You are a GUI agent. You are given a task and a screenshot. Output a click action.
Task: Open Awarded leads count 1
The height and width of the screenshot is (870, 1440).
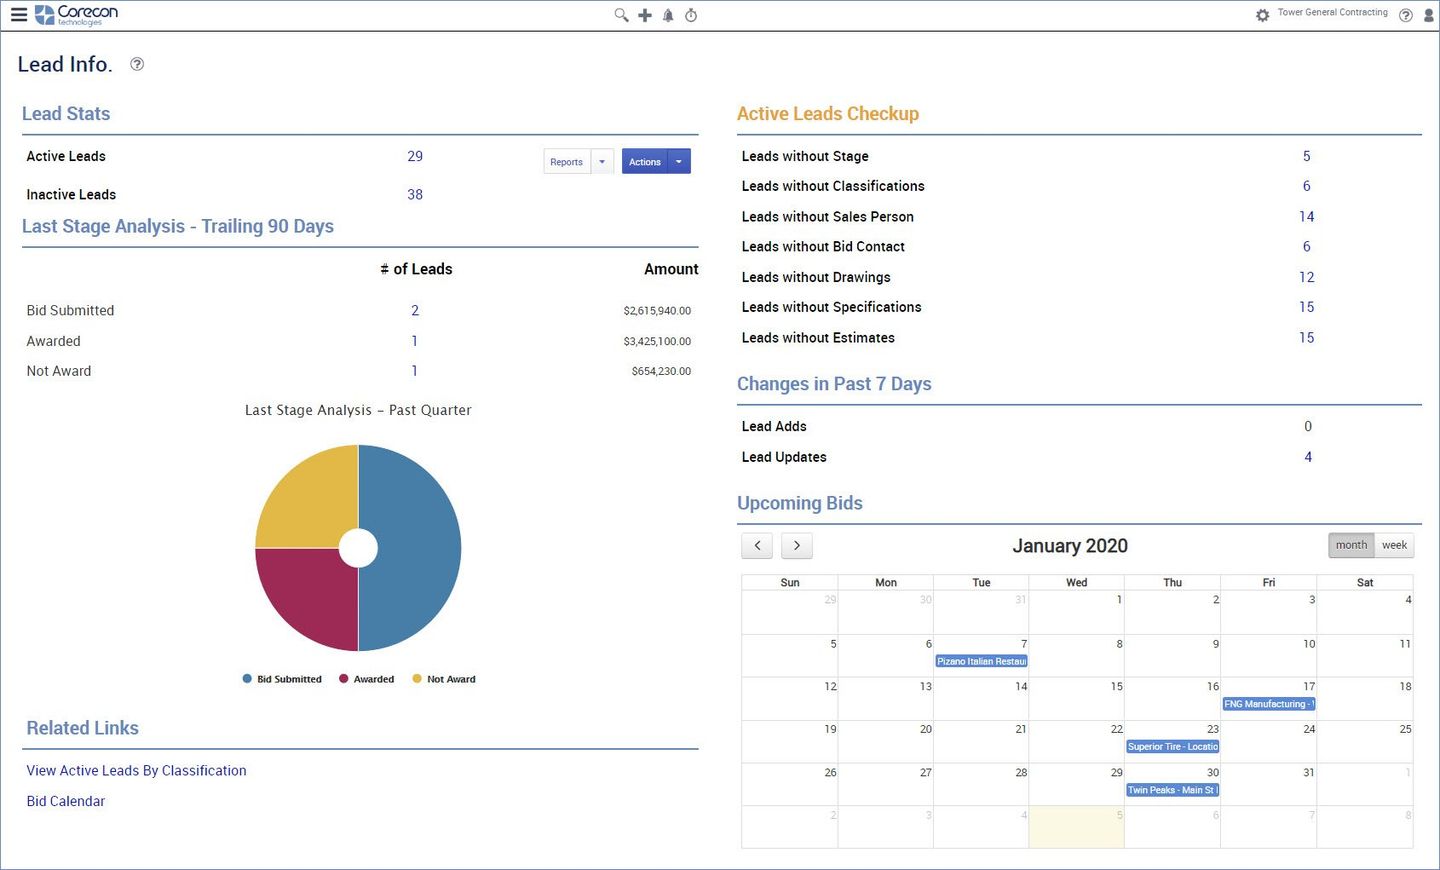415,341
